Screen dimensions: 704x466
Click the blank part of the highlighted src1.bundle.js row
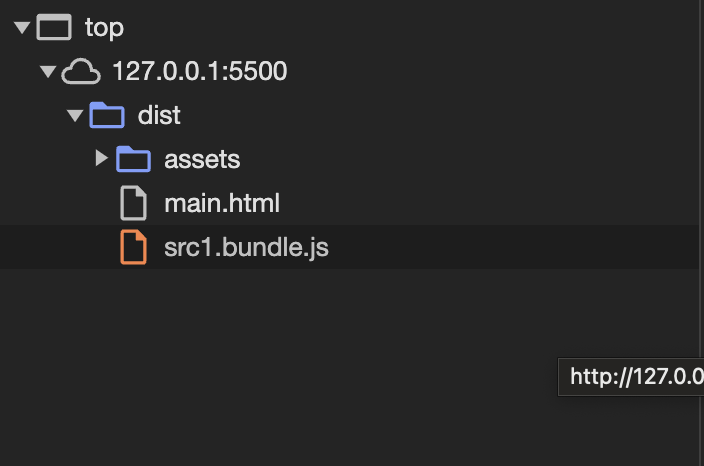(x=512, y=247)
